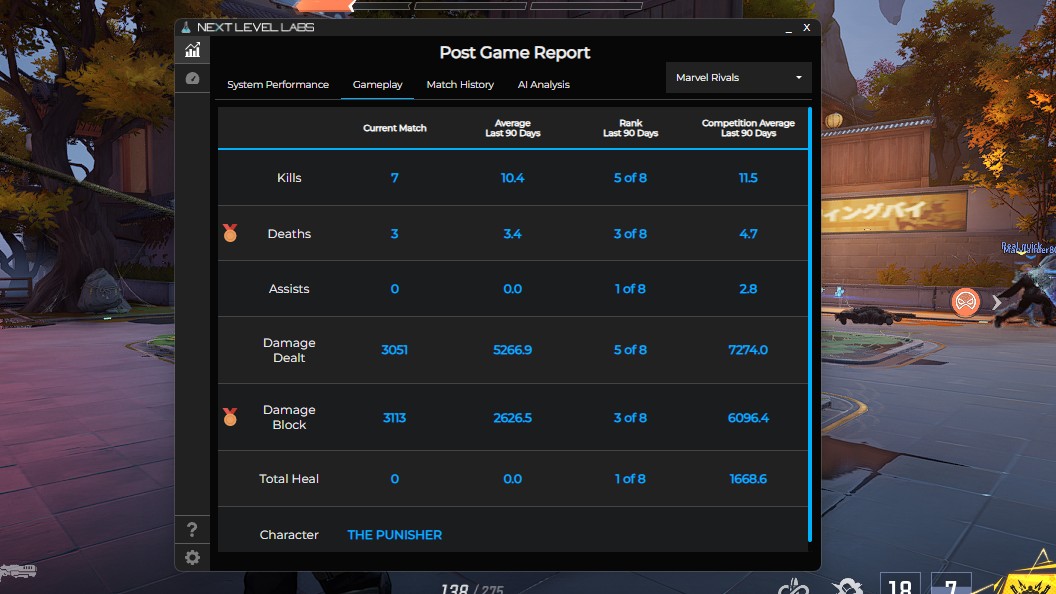The height and width of the screenshot is (594, 1056).
Task: Click the bronze medal beside Damage Block
Action: (x=230, y=417)
